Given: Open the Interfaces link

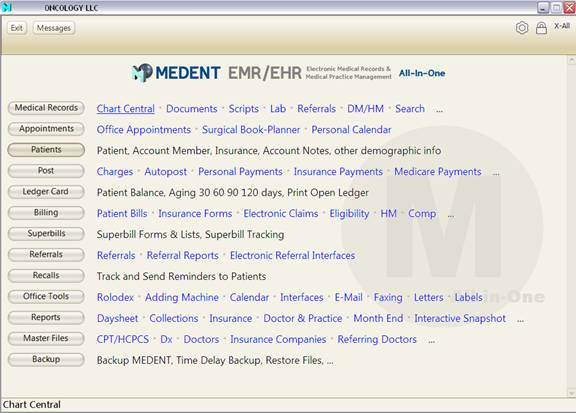Looking at the screenshot, I should 302,297.
